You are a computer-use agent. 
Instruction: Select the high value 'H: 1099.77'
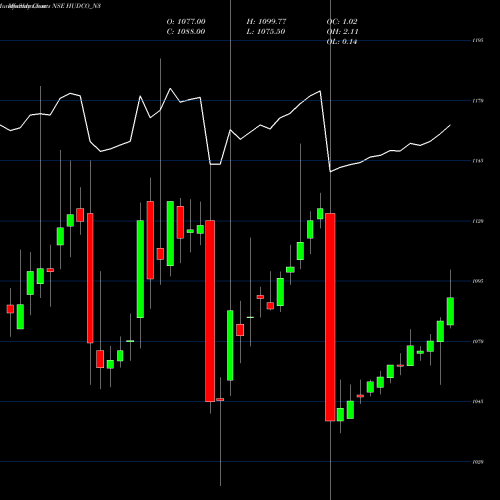coord(266,22)
